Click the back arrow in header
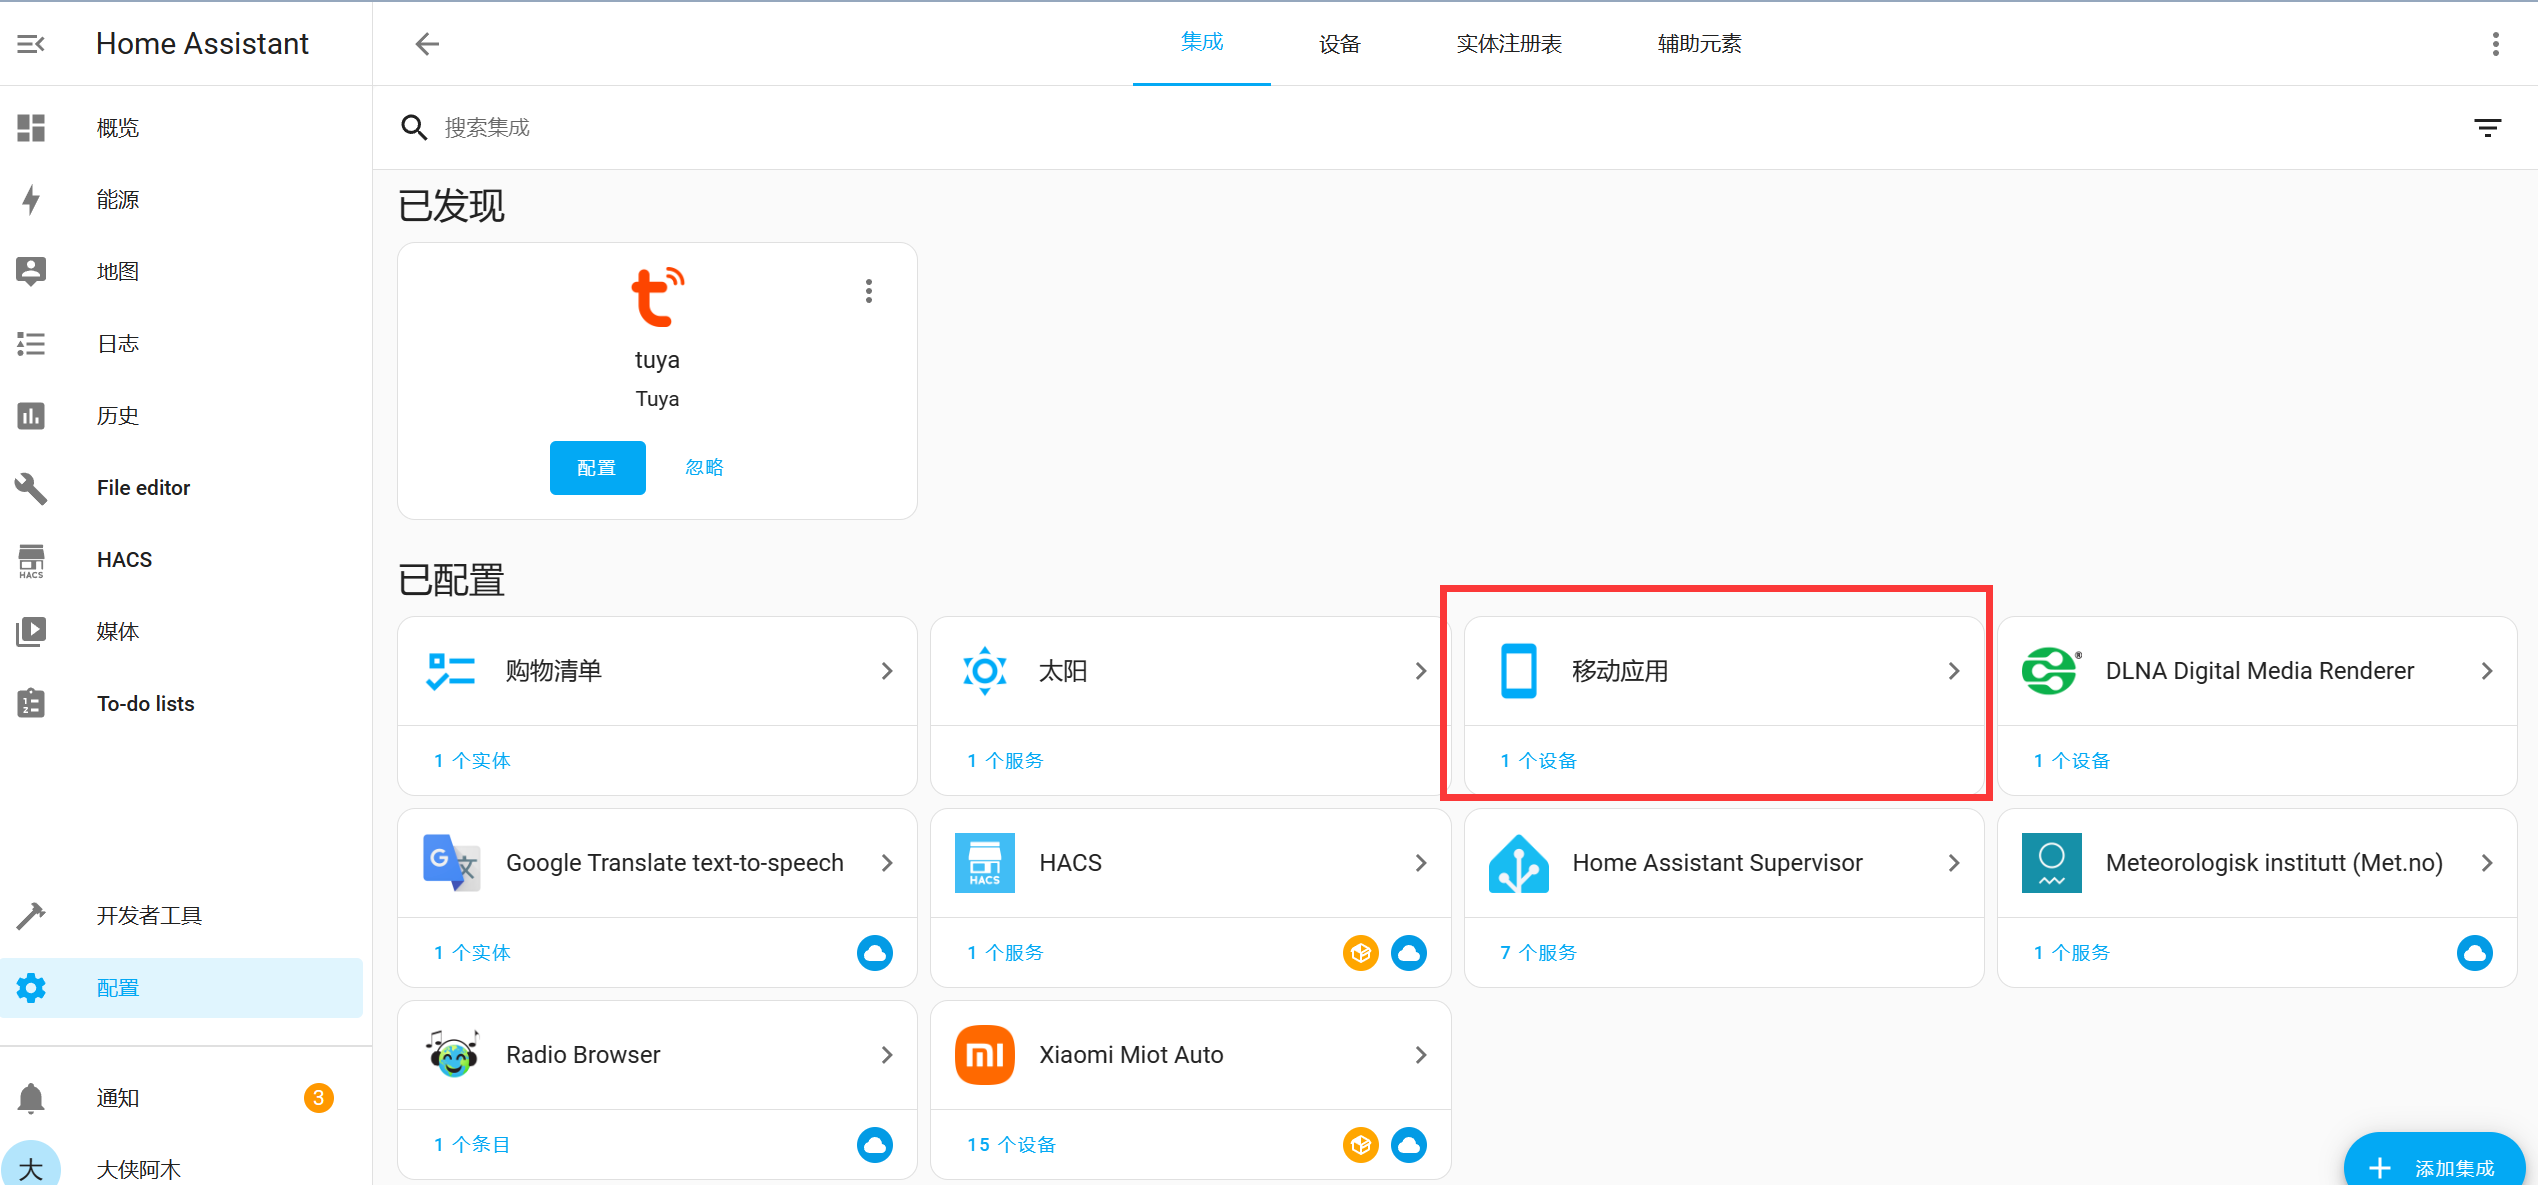Image resolution: width=2538 pixels, height=1185 pixels. pos(427,44)
